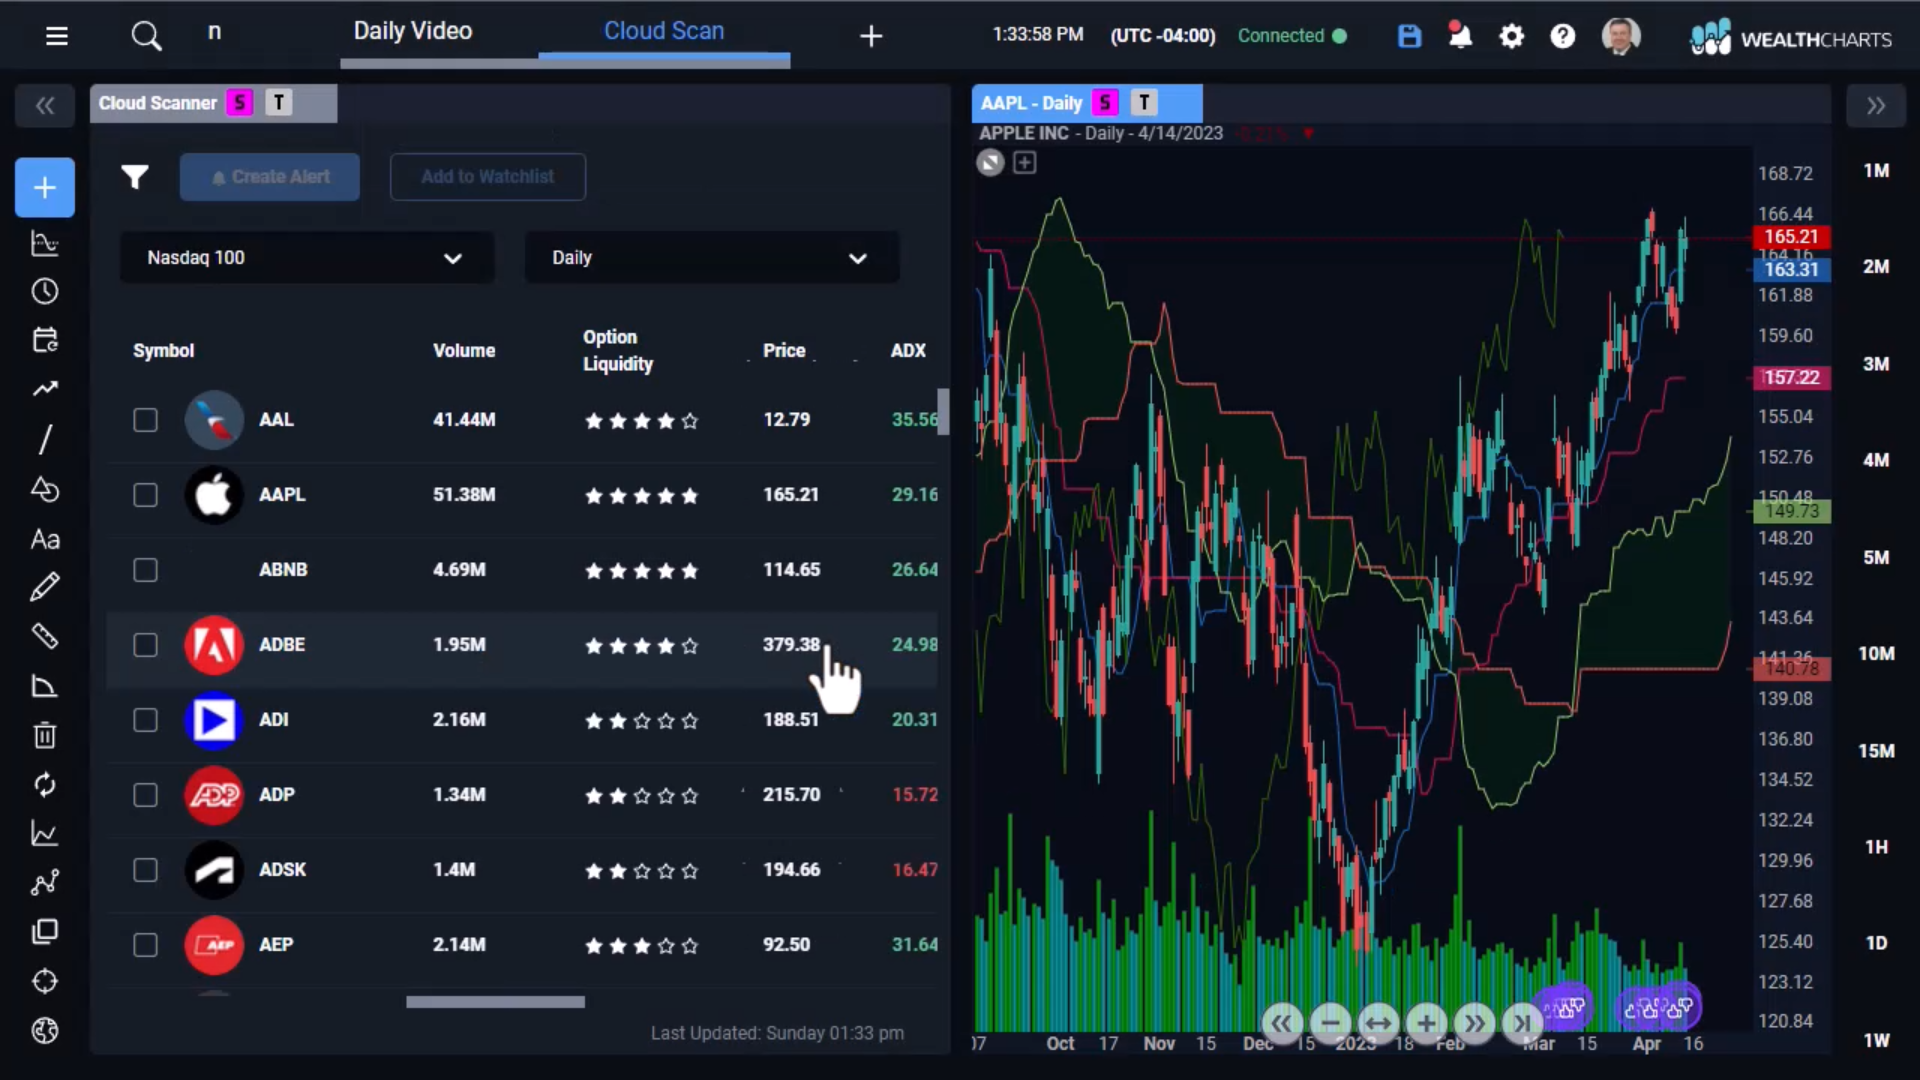Open the line chart type icon

(45, 833)
